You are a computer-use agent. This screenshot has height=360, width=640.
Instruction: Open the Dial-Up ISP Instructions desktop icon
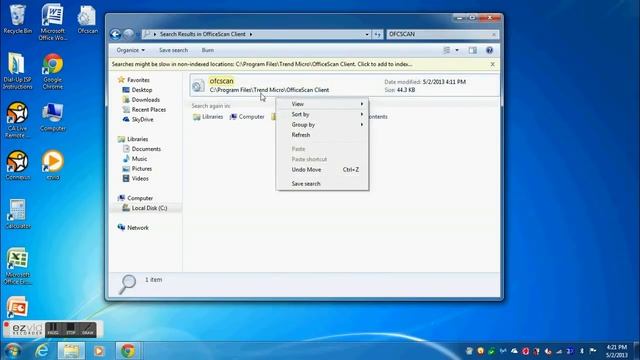pos(17,71)
